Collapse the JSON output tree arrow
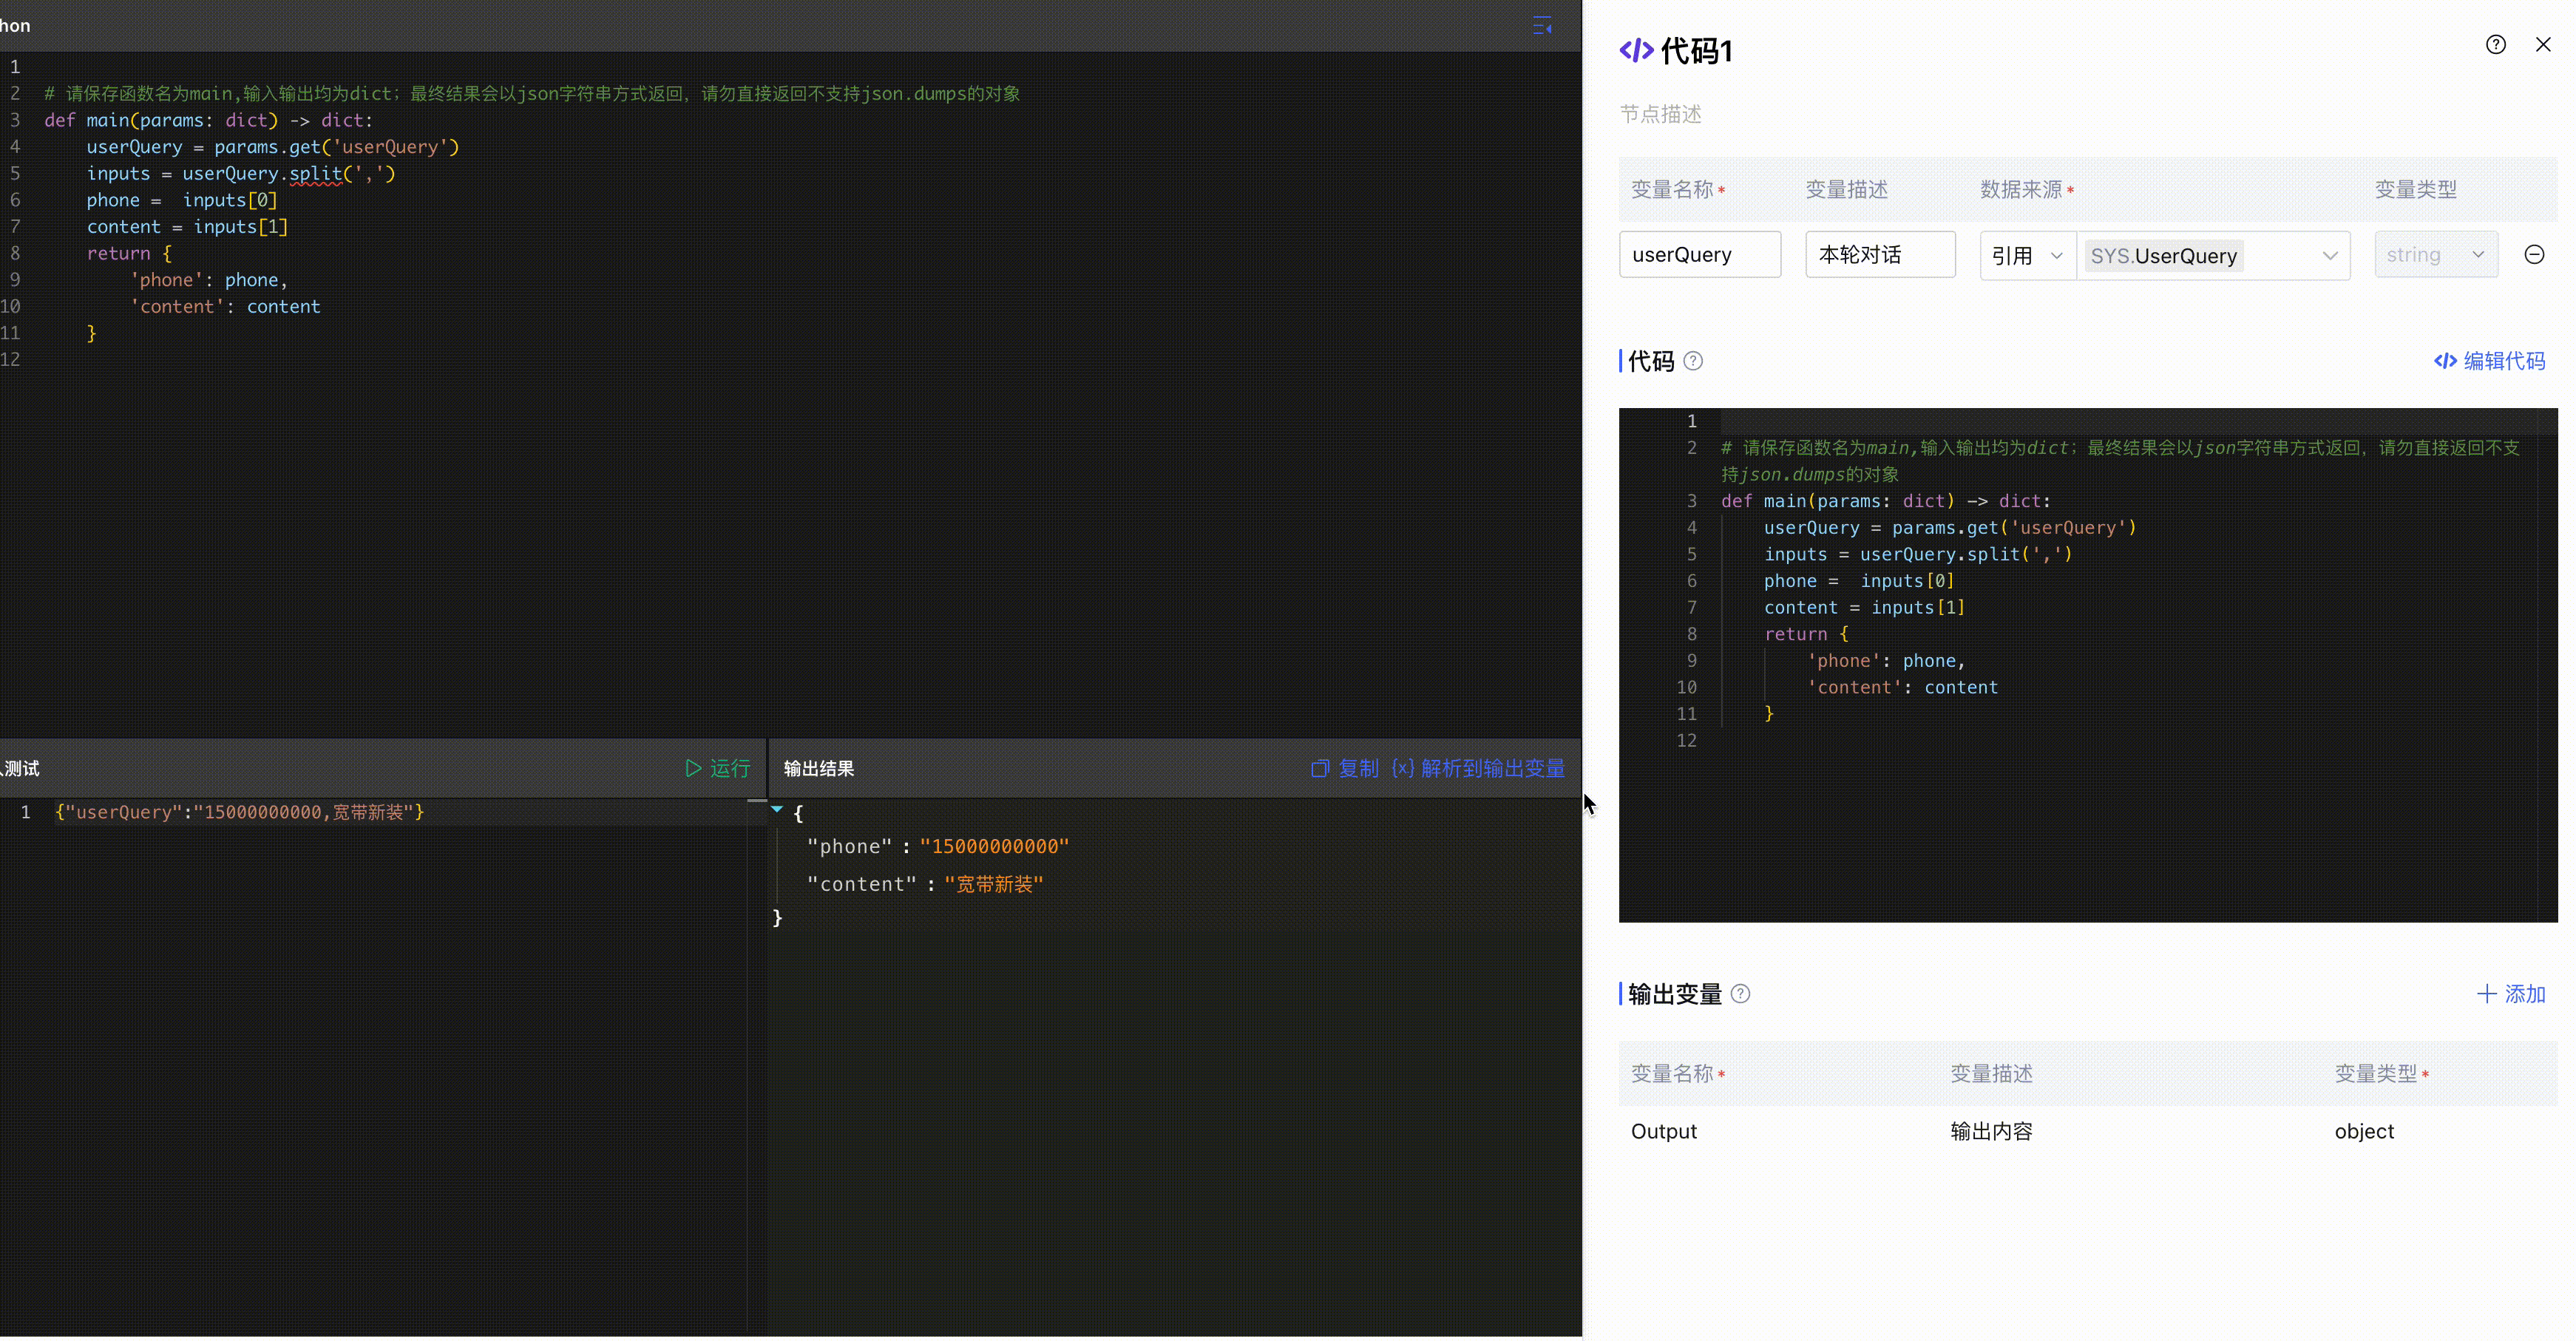2576x1341 pixels. click(777, 810)
